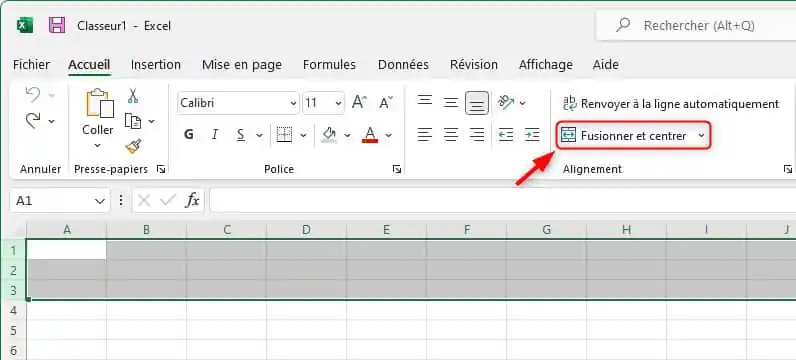The height and width of the screenshot is (360, 796).
Task: Decrease font size with small A
Action: pos(386,103)
